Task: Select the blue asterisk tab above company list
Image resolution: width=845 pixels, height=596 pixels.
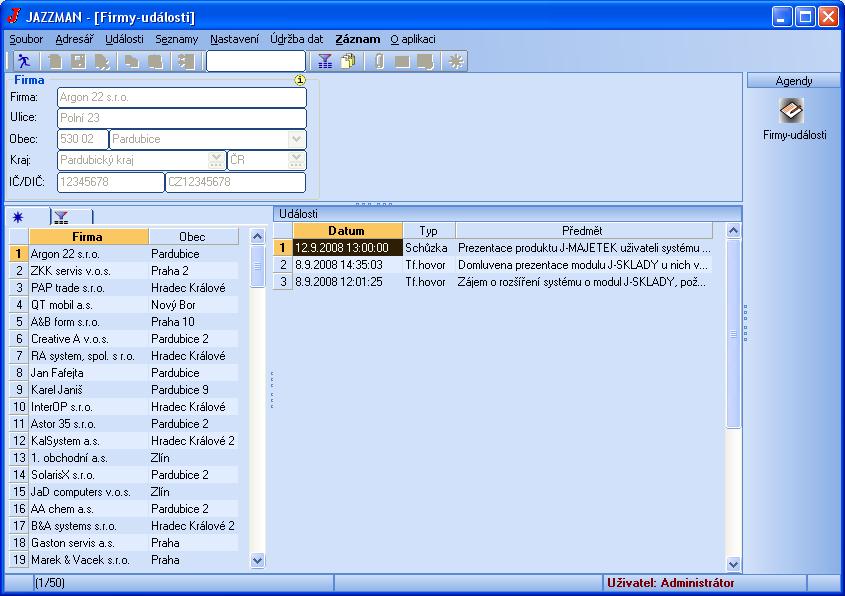Action: click(x=18, y=217)
